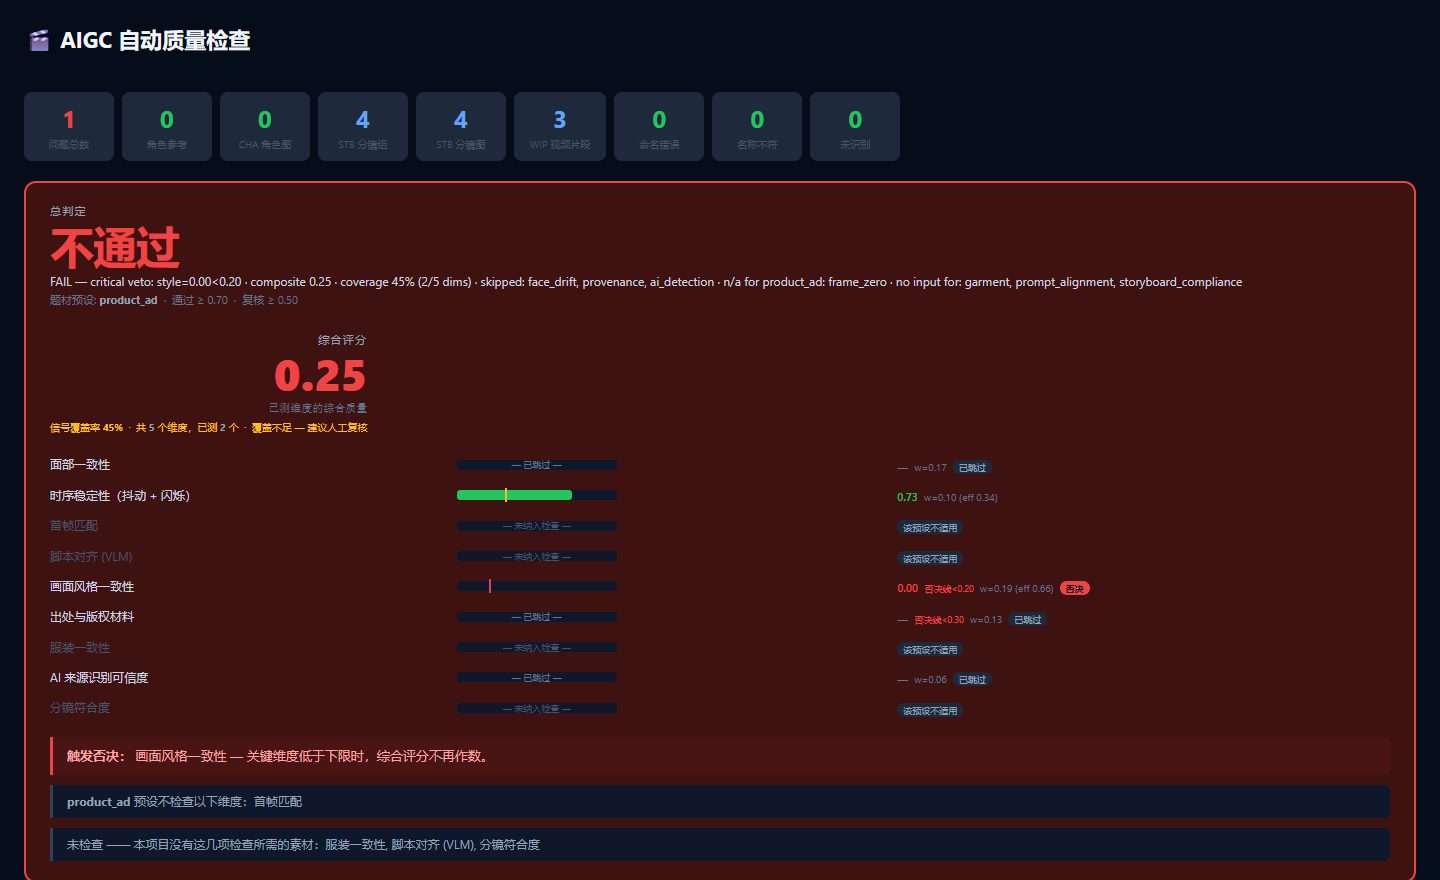Screen dimensions: 1440x880
Task: Click the 首帧匹配 unchecked bar
Action: click(x=537, y=526)
